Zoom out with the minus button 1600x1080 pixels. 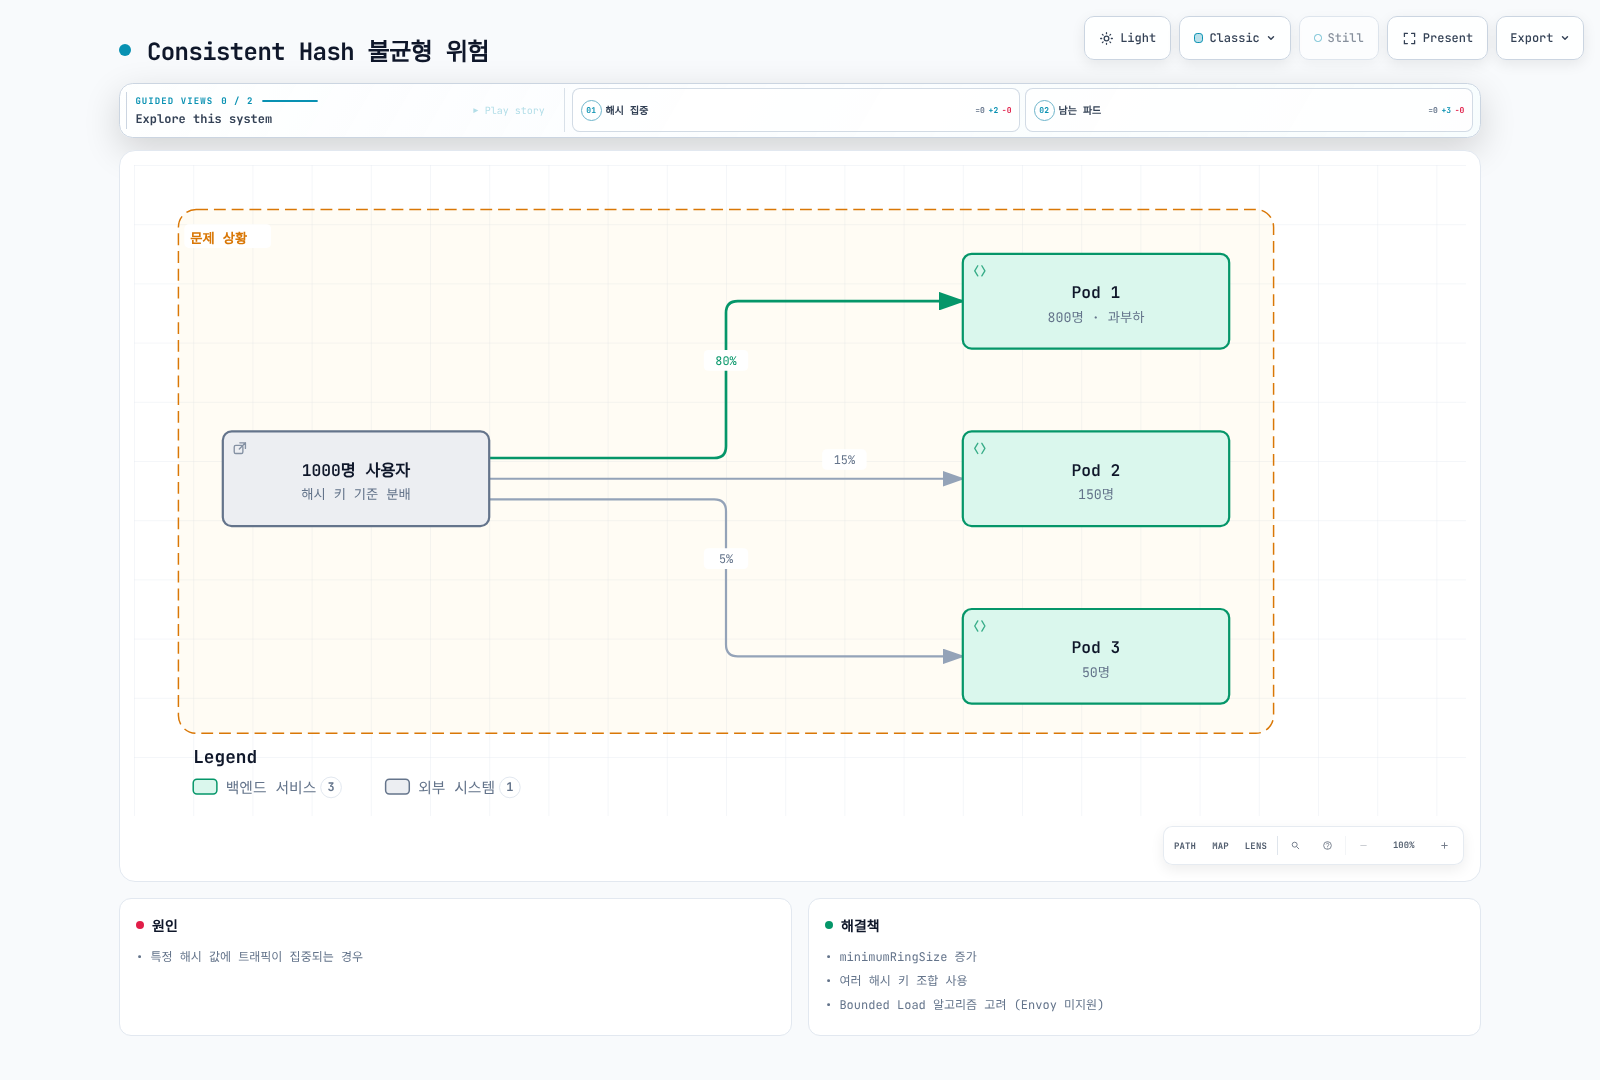1363,846
